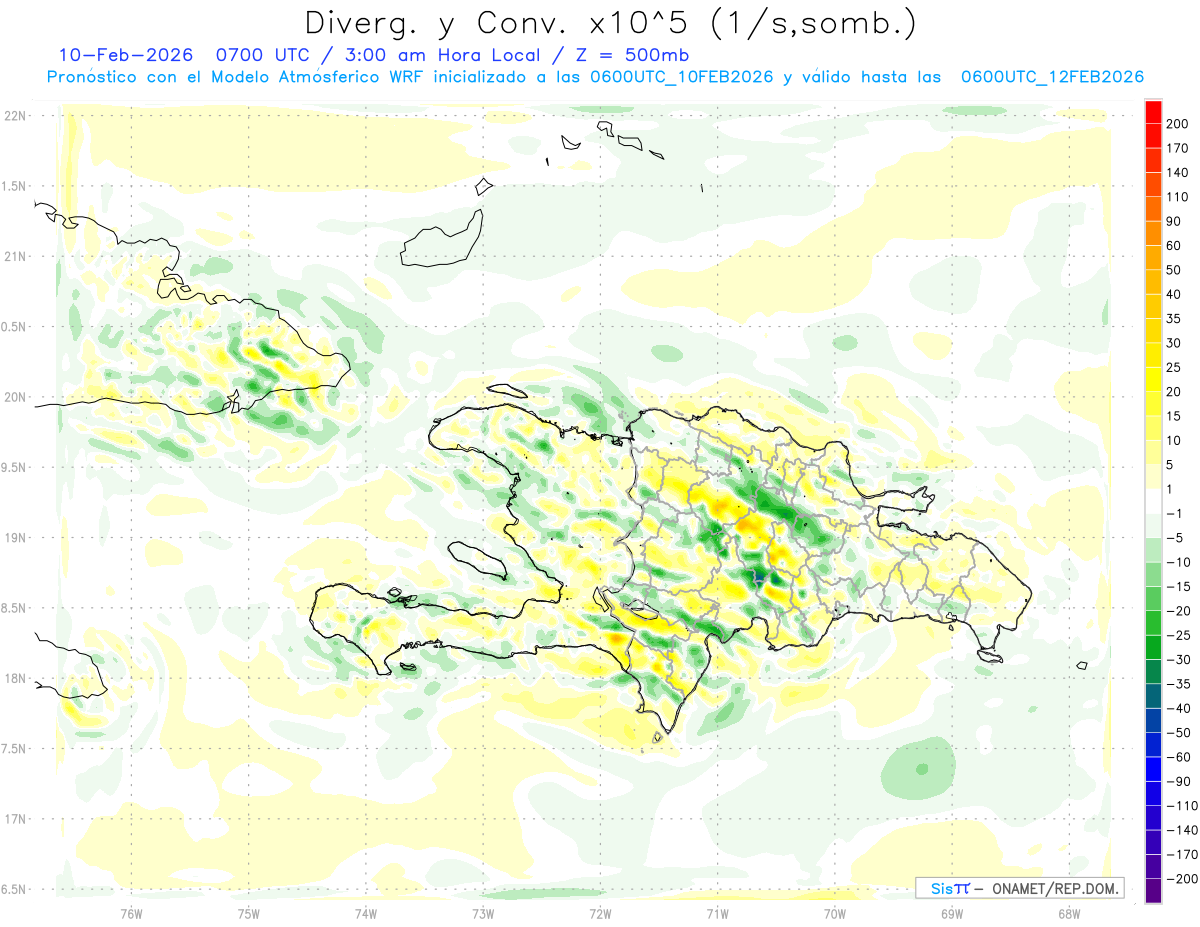1200x927 pixels.
Task: Click the 75W longitude label
Action: (248, 912)
